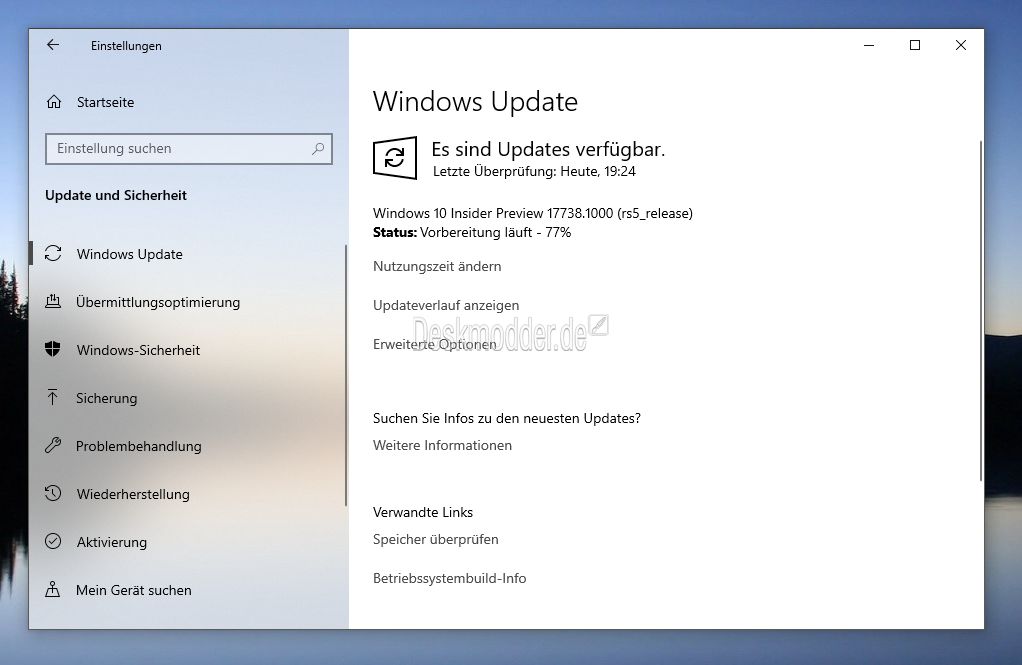
Task: Click the Windows-Sicherheit shield icon
Action: 53,349
